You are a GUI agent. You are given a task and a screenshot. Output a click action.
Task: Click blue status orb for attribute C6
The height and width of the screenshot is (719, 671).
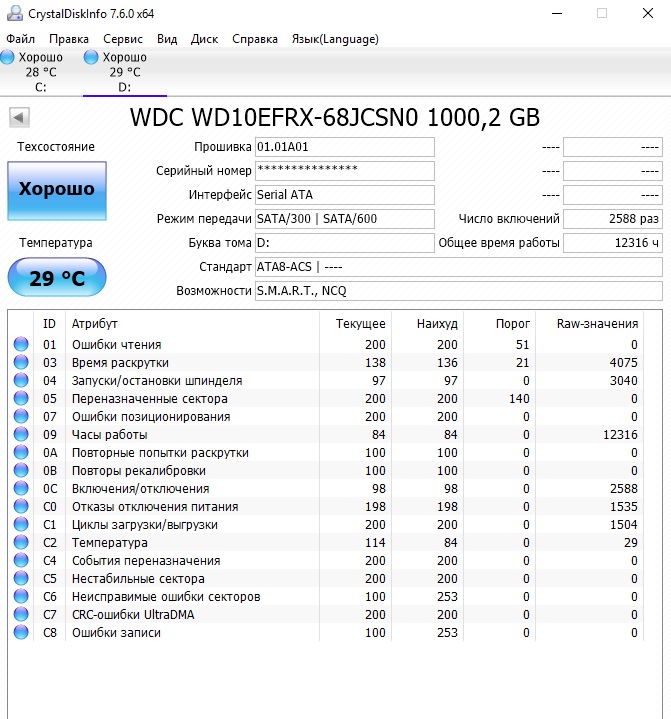pyautogui.click(x=21, y=596)
